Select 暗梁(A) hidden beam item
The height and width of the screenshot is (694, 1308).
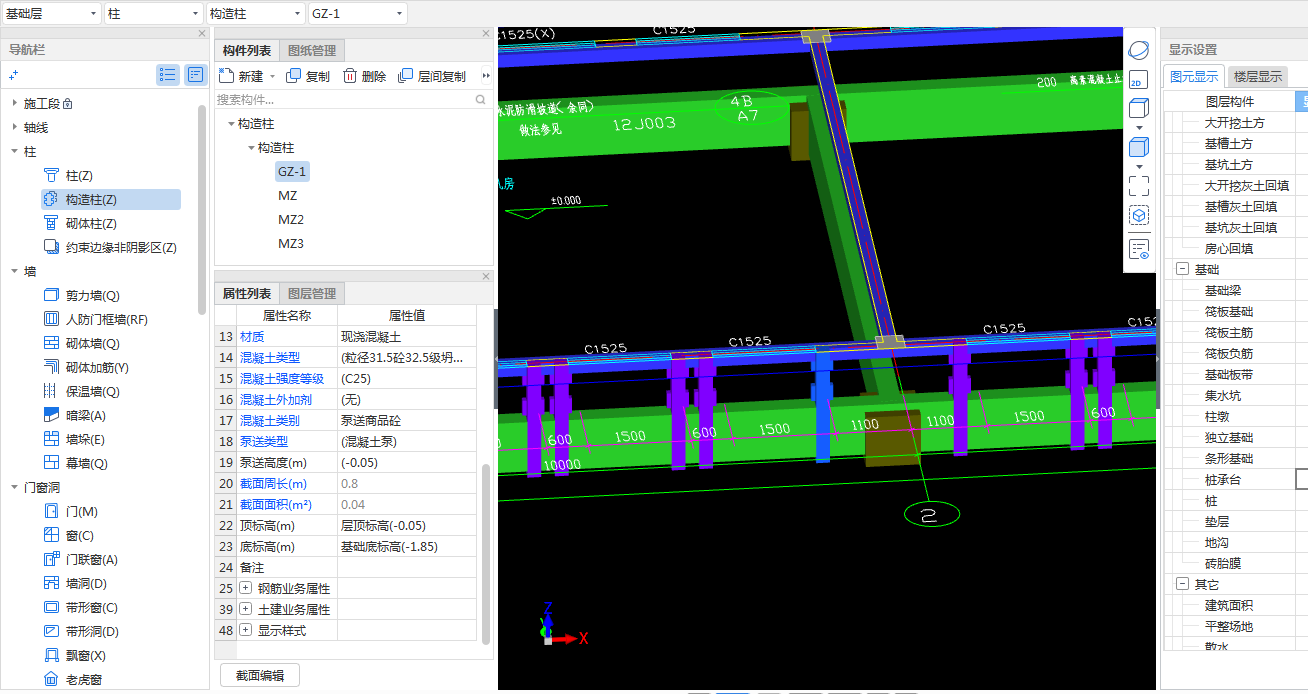[74, 415]
